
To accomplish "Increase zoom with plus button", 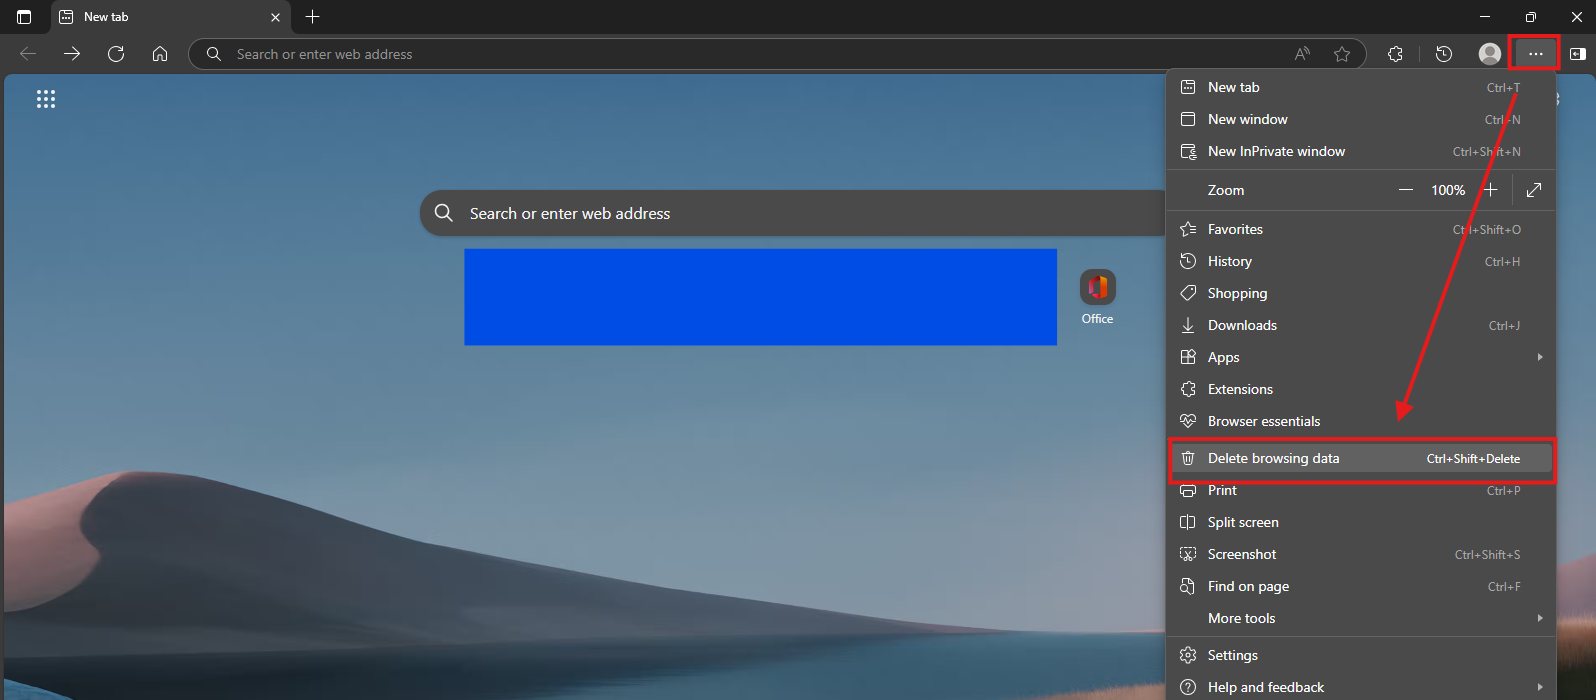I will pyautogui.click(x=1490, y=190).
